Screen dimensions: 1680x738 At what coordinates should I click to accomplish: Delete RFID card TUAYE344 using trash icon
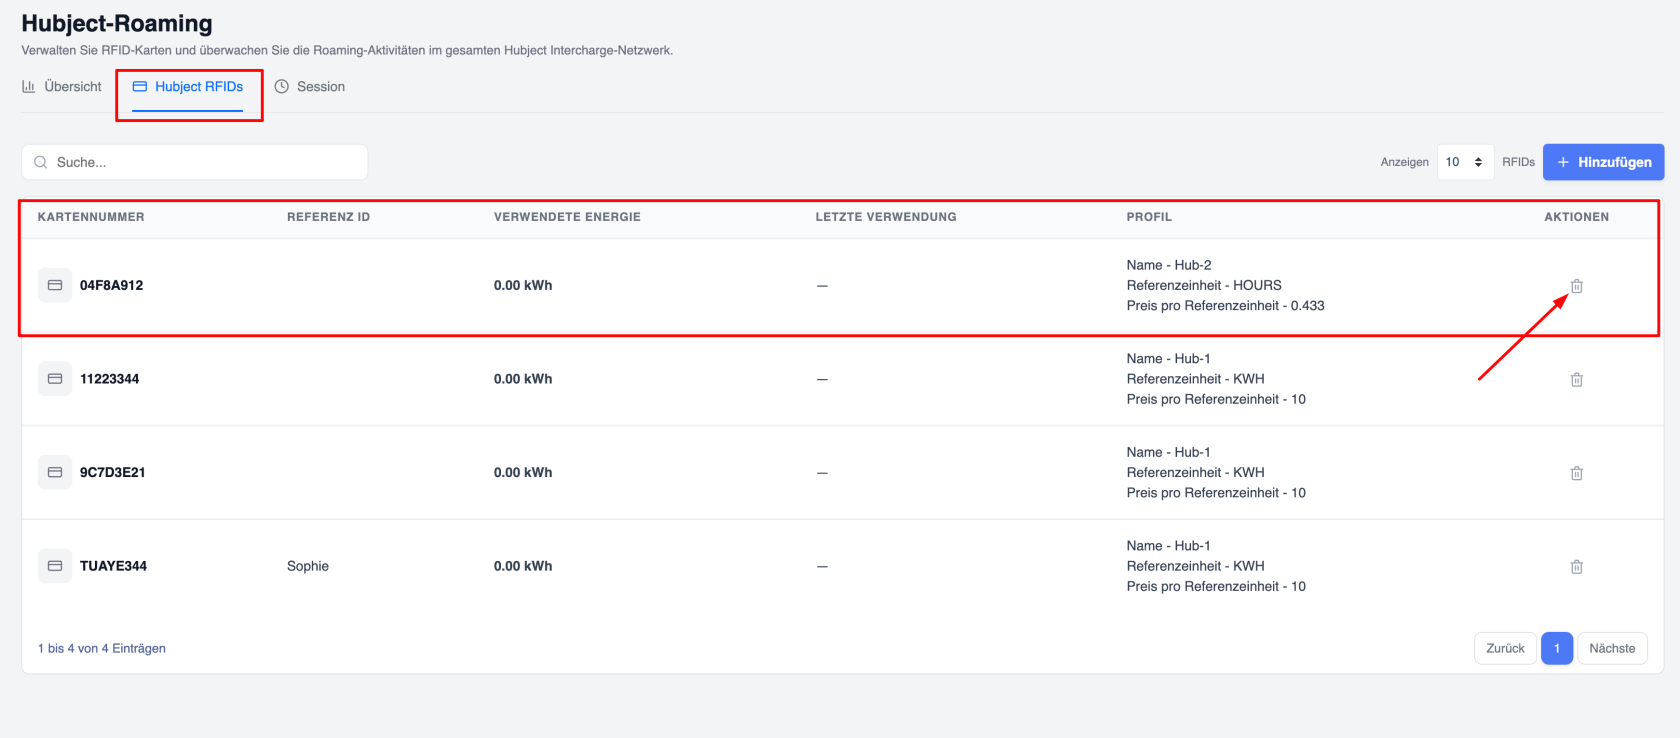1576,566
